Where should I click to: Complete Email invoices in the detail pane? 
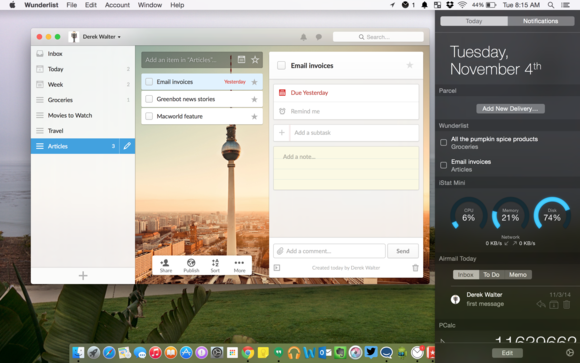(x=281, y=65)
